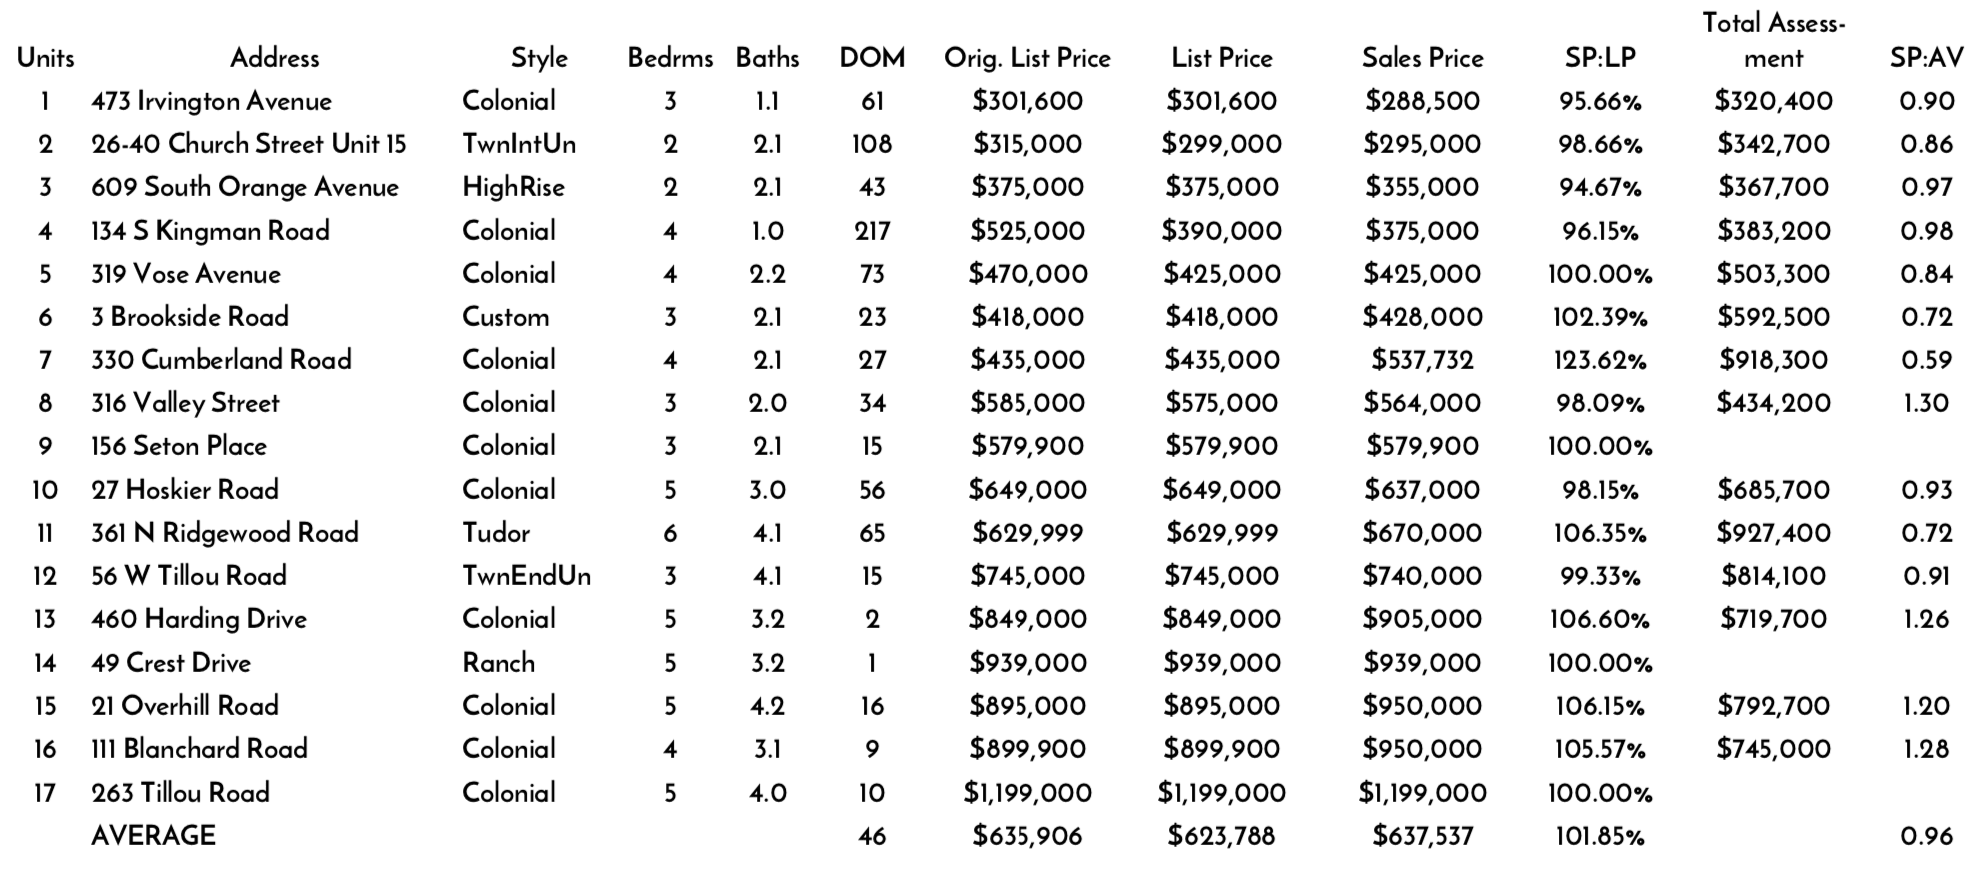Click the 217 DOM value
This screenshot has height=872, width=1984.
[x=872, y=231]
